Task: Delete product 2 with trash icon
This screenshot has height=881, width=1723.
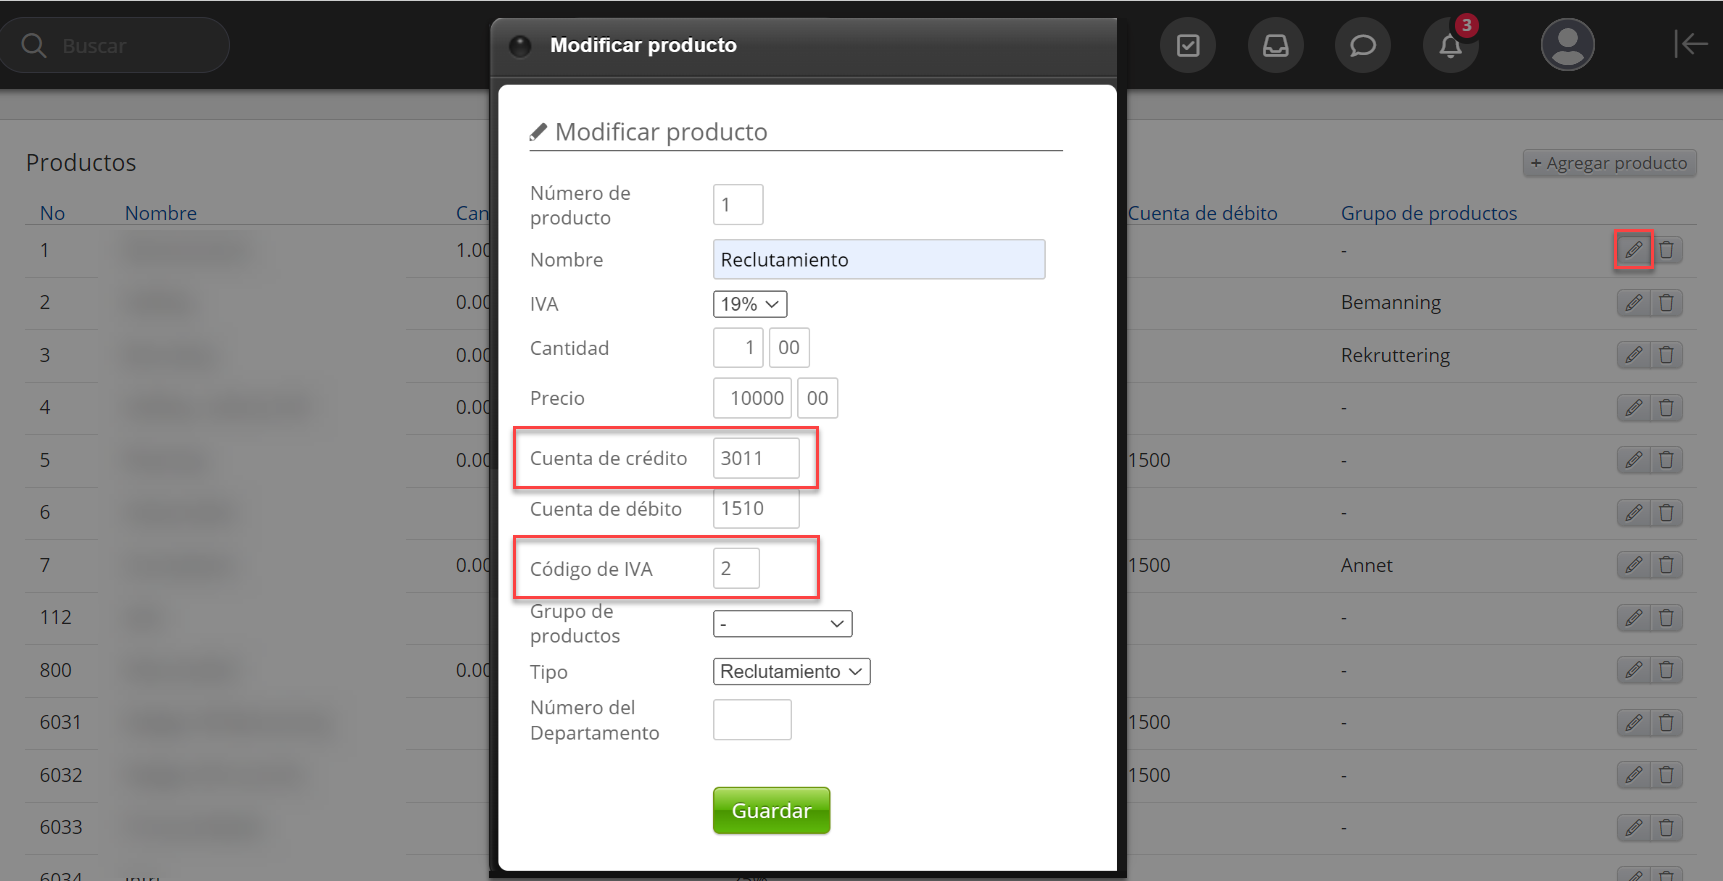Action: click(1666, 303)
